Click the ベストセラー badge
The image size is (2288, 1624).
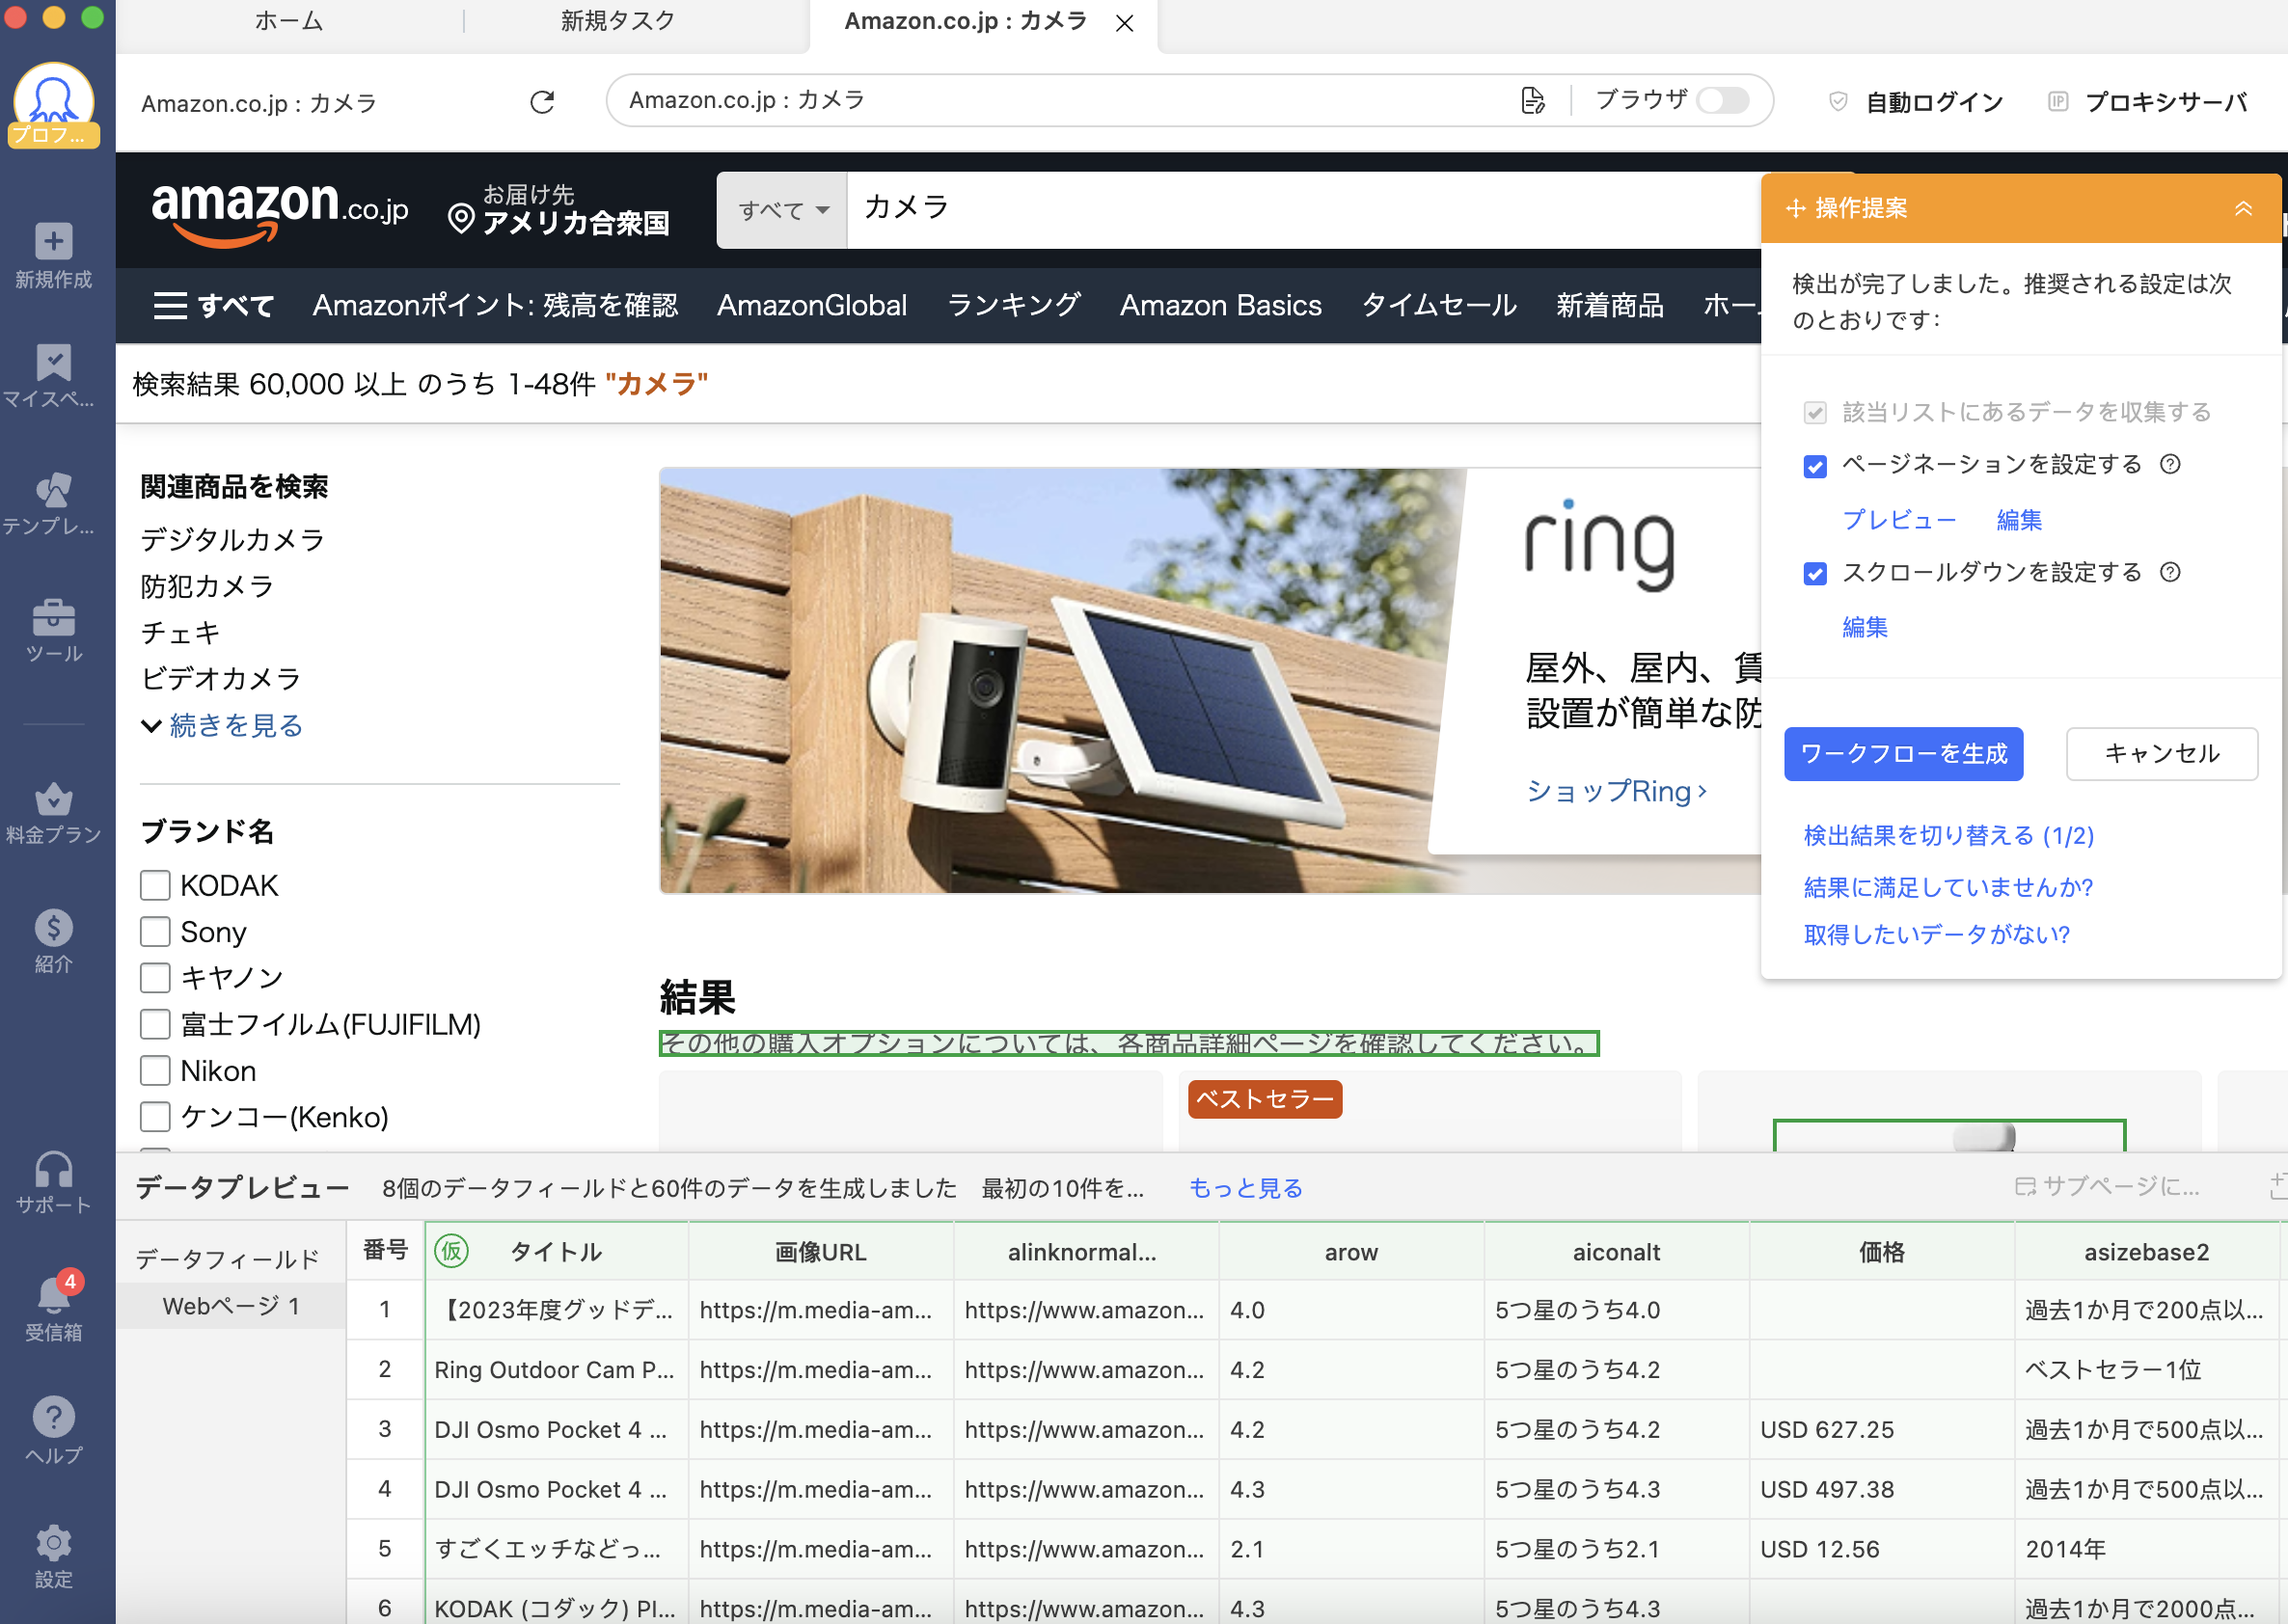click(x=1264, y=1099)
